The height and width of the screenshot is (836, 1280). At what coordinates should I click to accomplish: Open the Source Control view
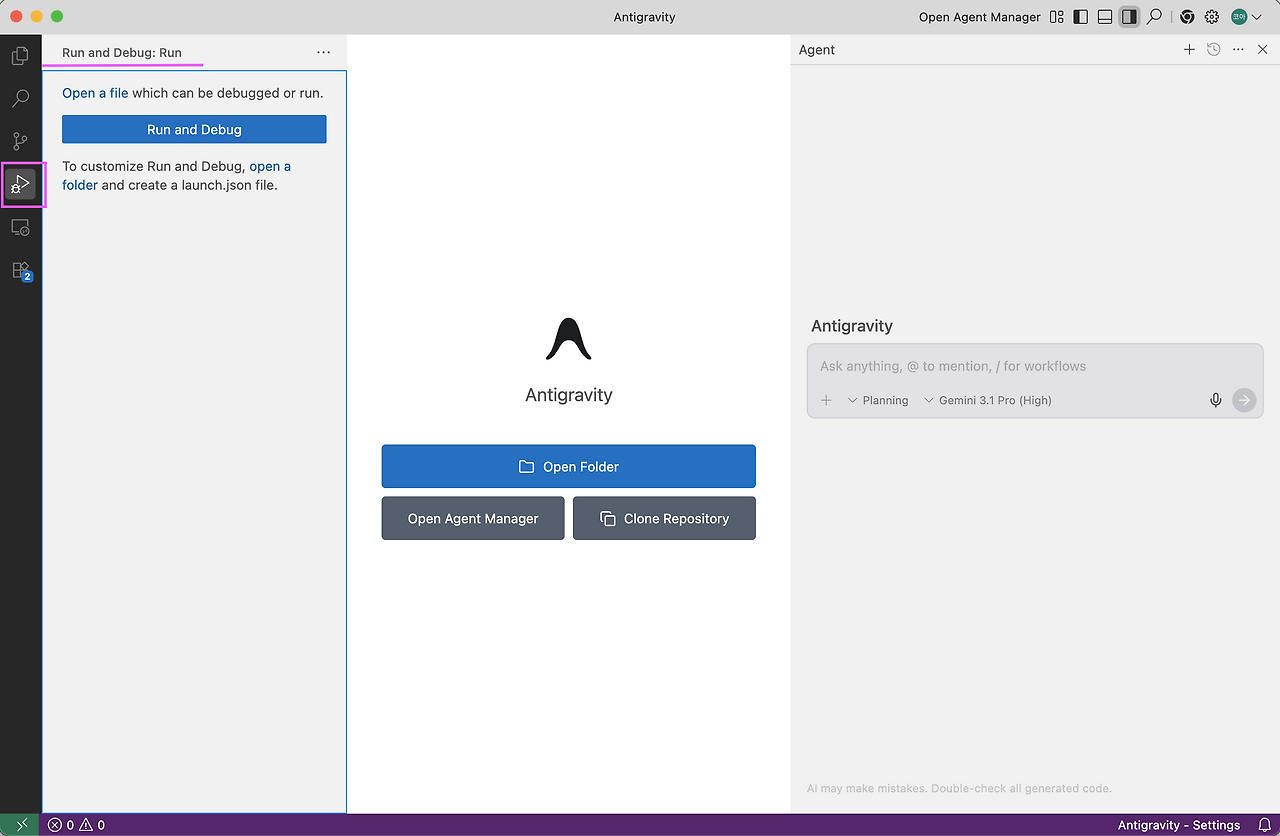coord(20,141)
